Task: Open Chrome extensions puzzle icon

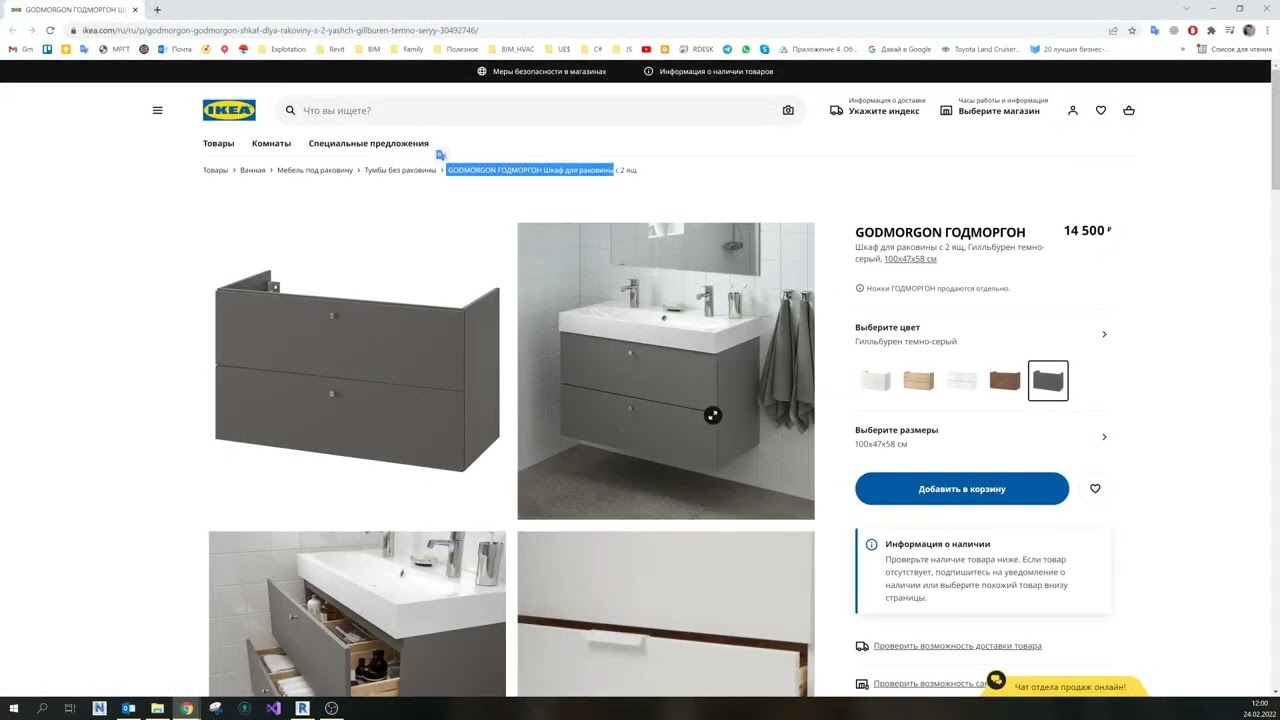Action: pyautogui.click(x=1211, y=30)
